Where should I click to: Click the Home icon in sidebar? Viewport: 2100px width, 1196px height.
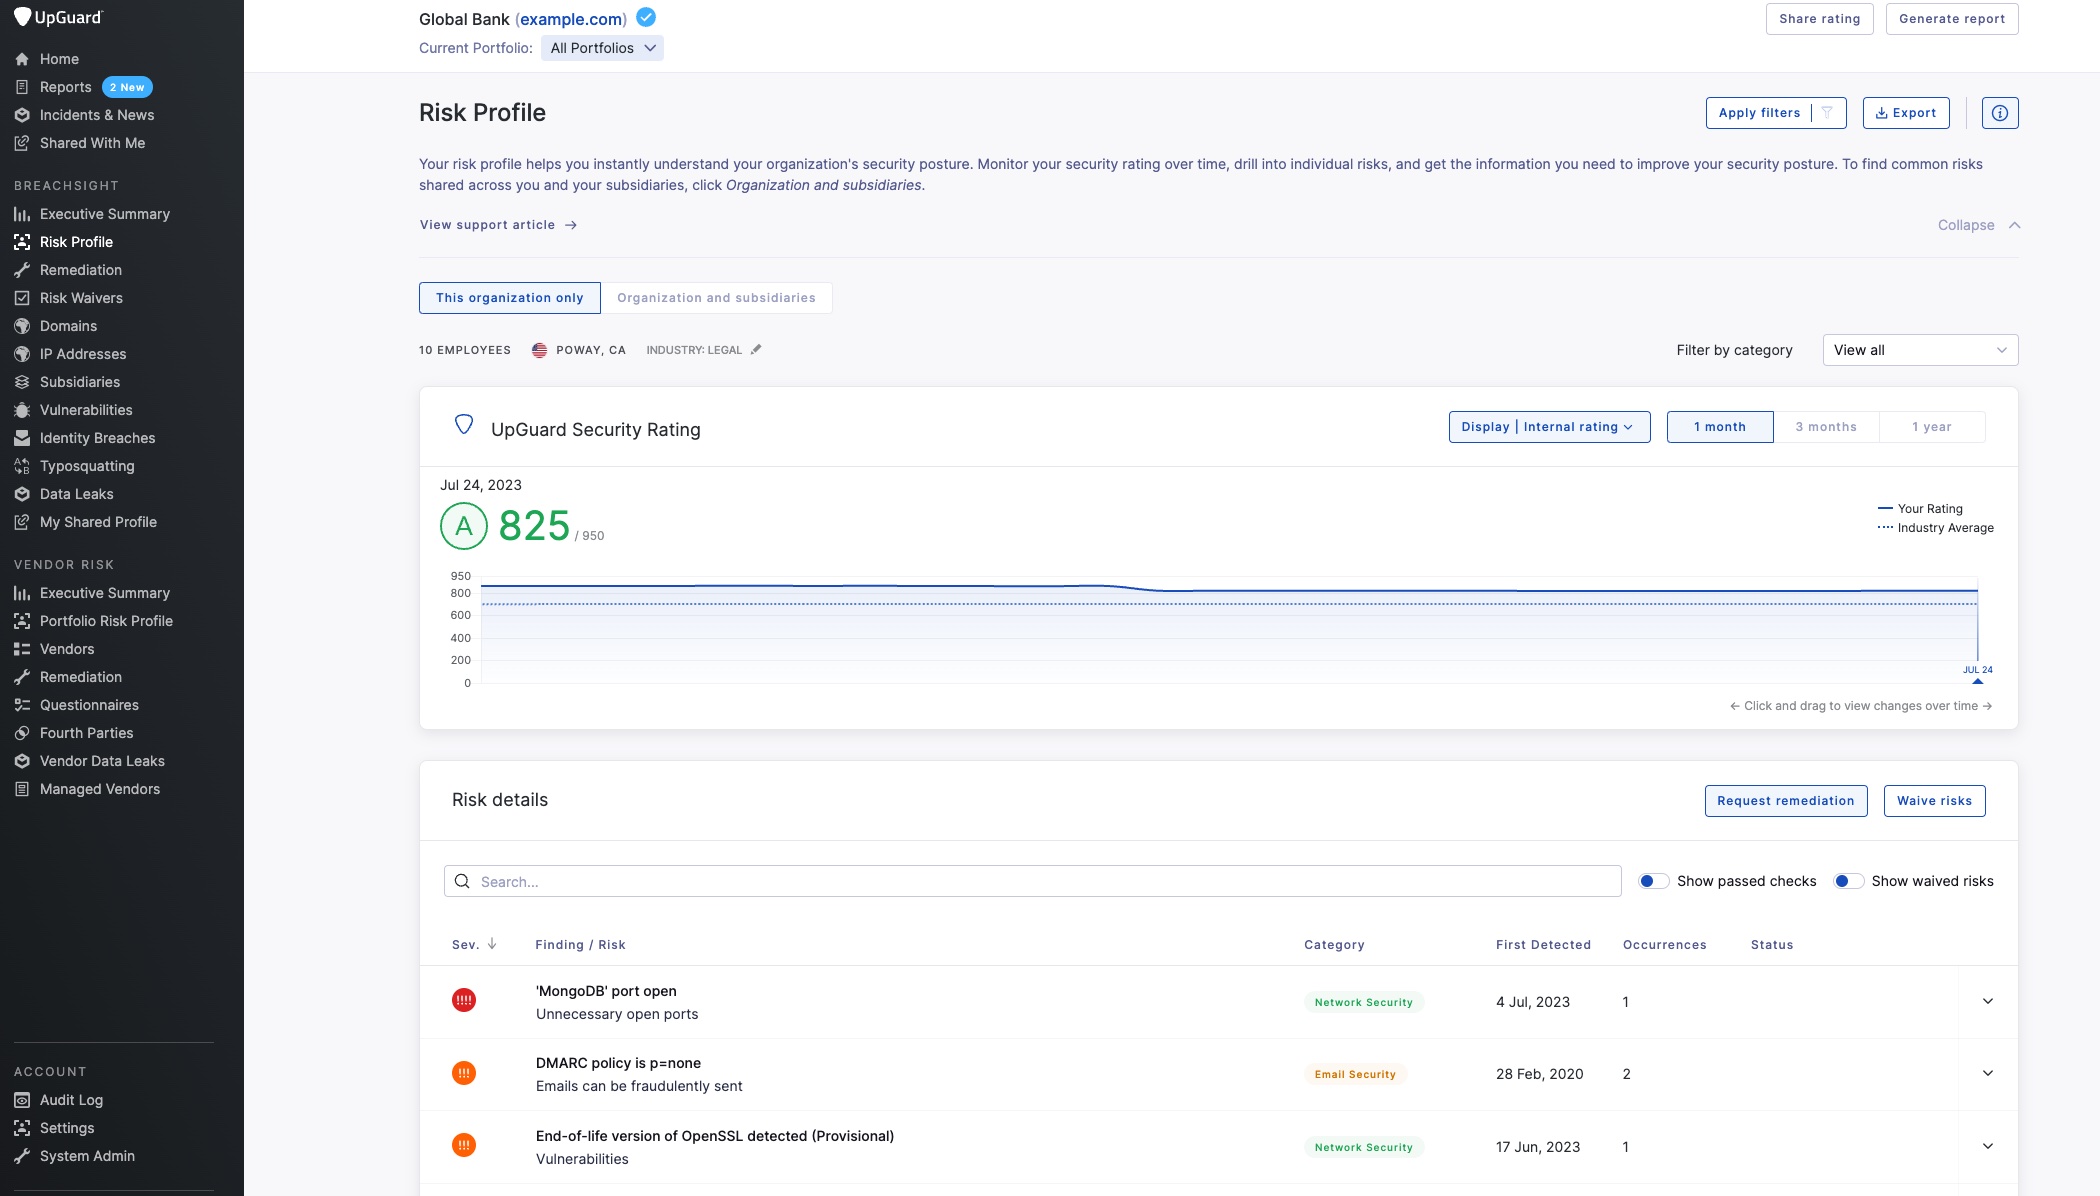pos(22,59)
